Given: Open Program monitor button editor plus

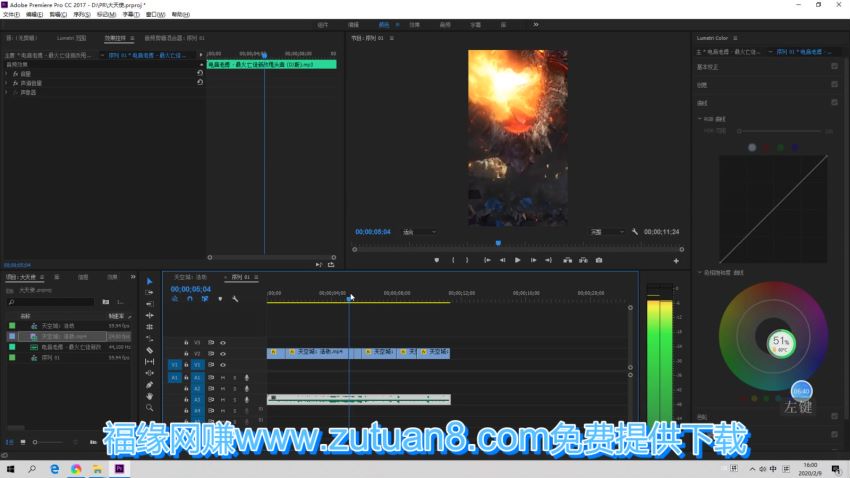Looking at the screenshot, I should (676, 261).
